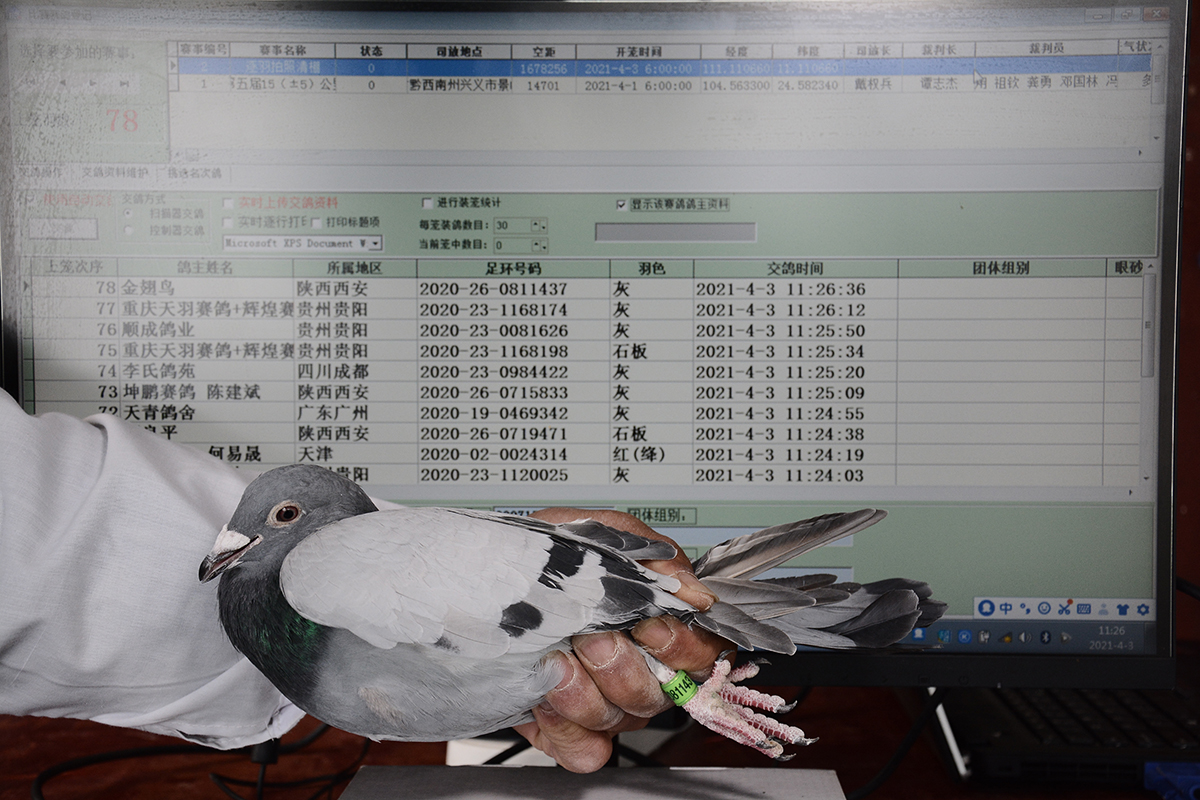Image resolution: width=1200 pixels, height=800 pixels.
Task: Select the race row 黔西南州兴义市景
Action: coord(664,85)
